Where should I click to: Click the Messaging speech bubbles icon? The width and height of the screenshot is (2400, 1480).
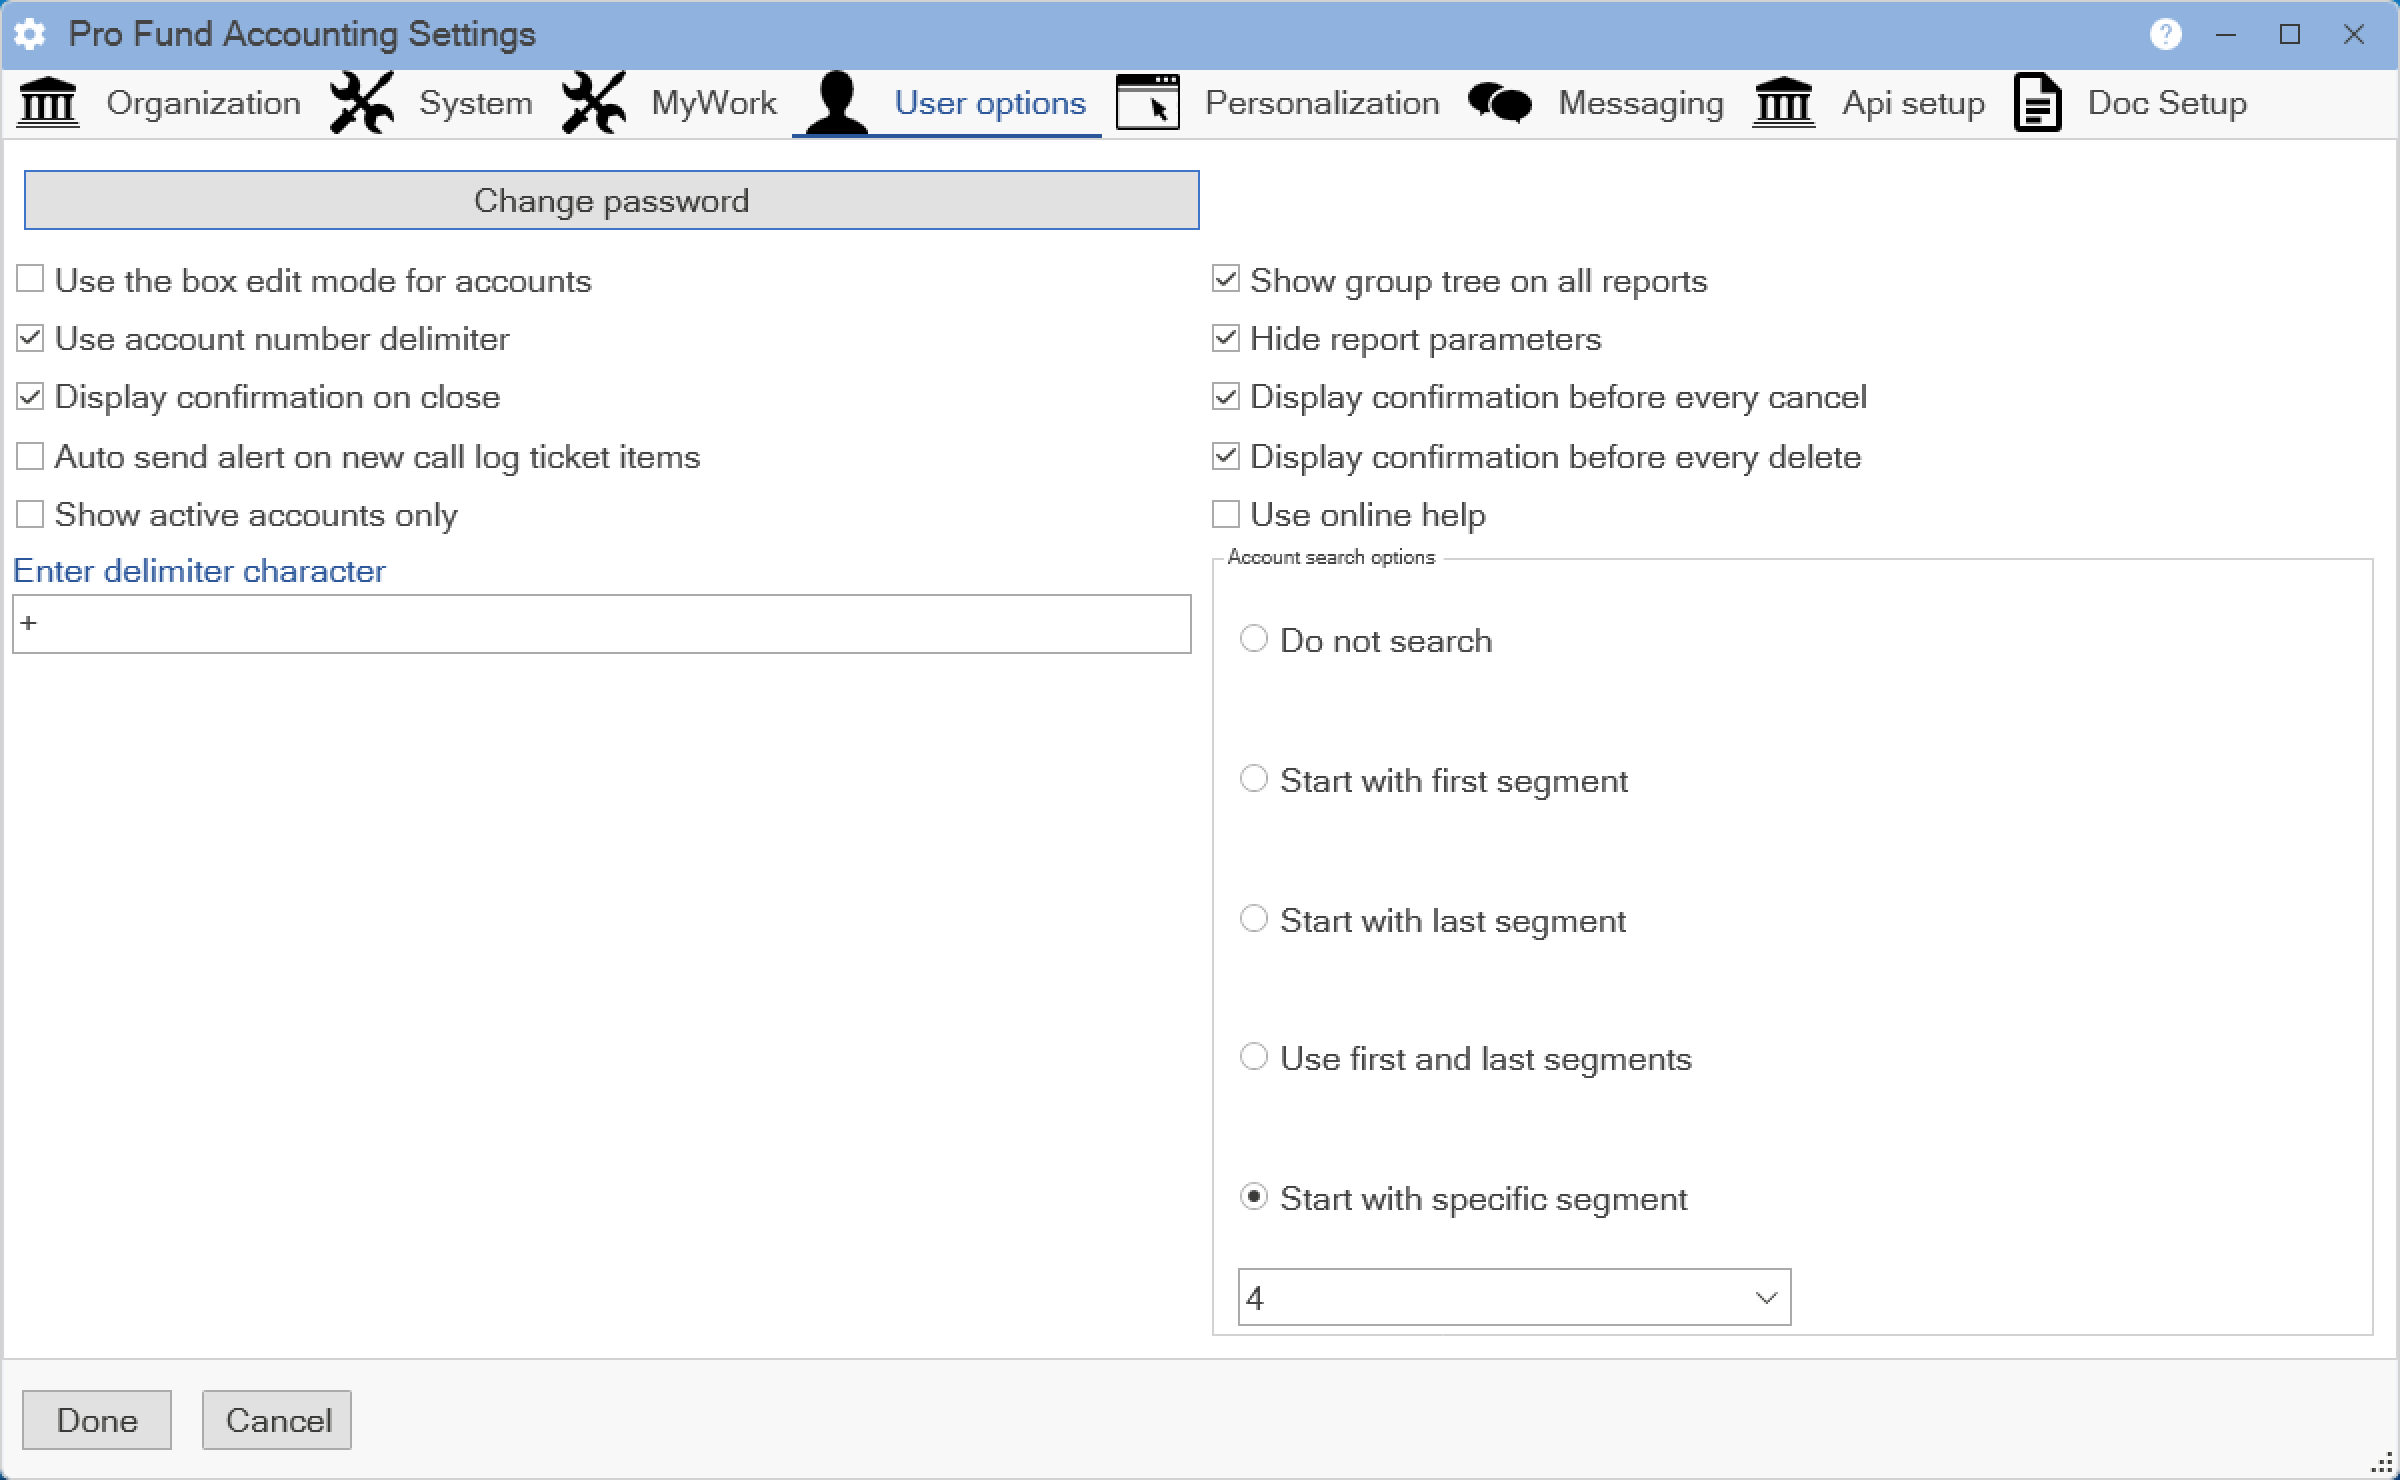(1499, 102)
